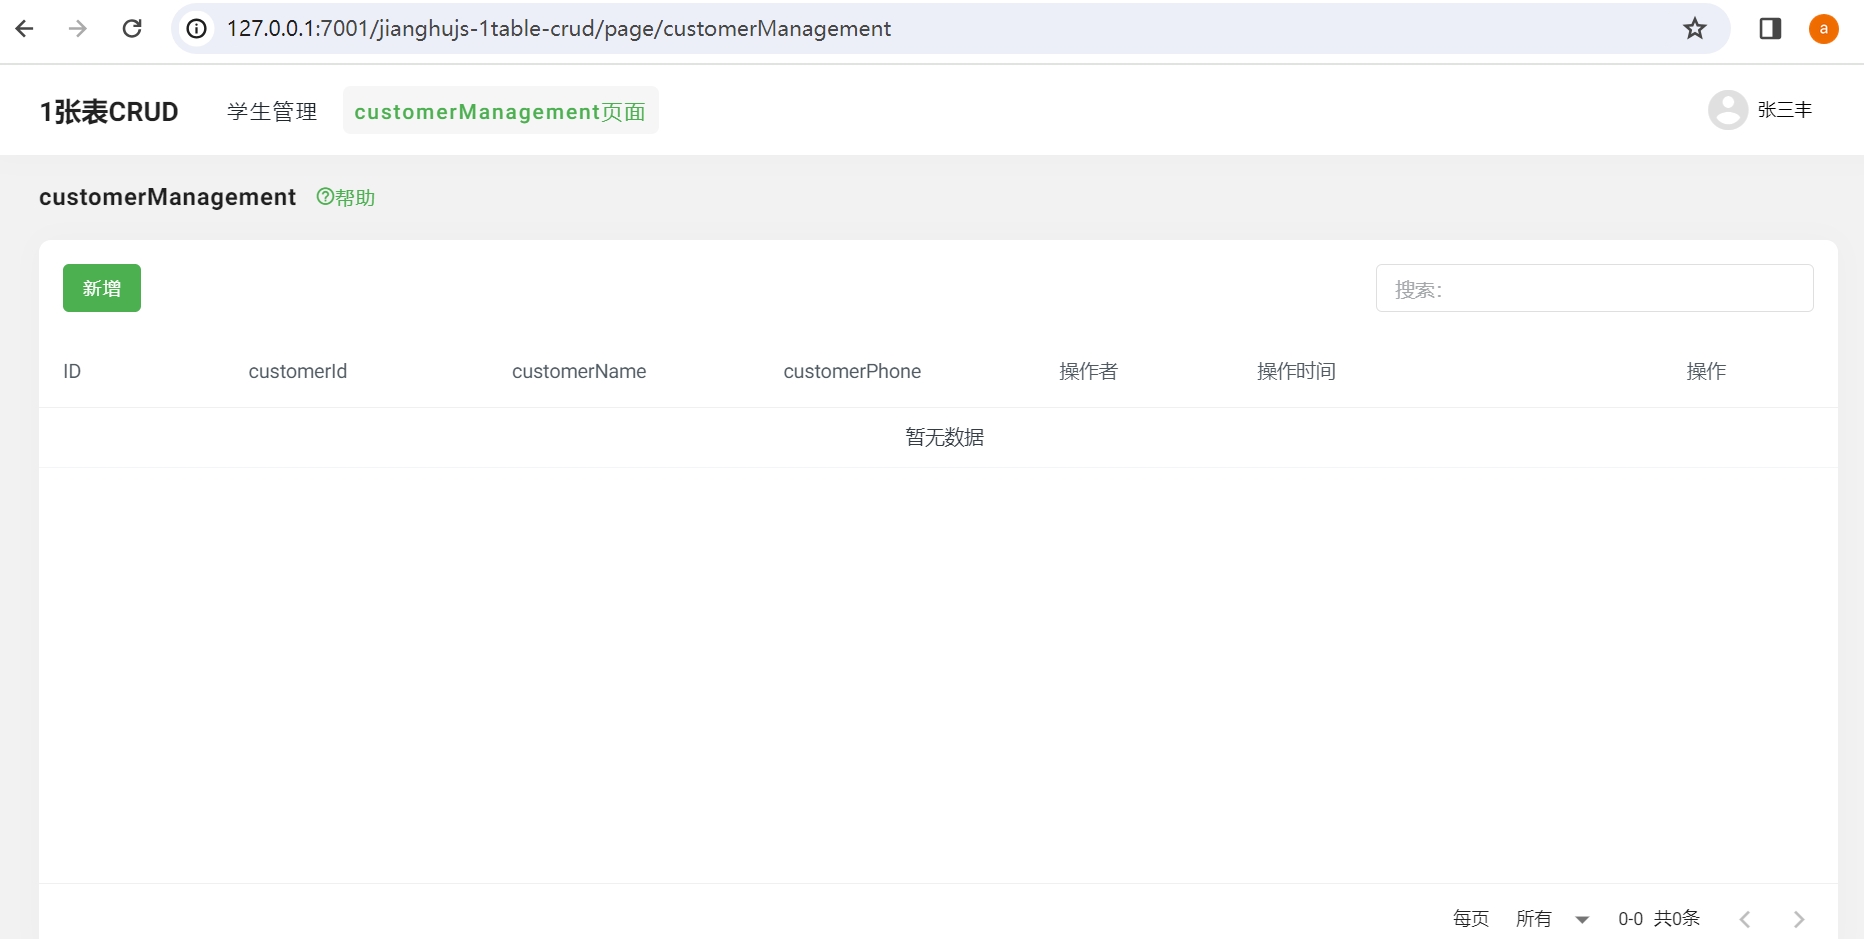Switch to the customerManagement页面 tab
The height and width of the screenshot is (939, 1864).
(500, 111)
